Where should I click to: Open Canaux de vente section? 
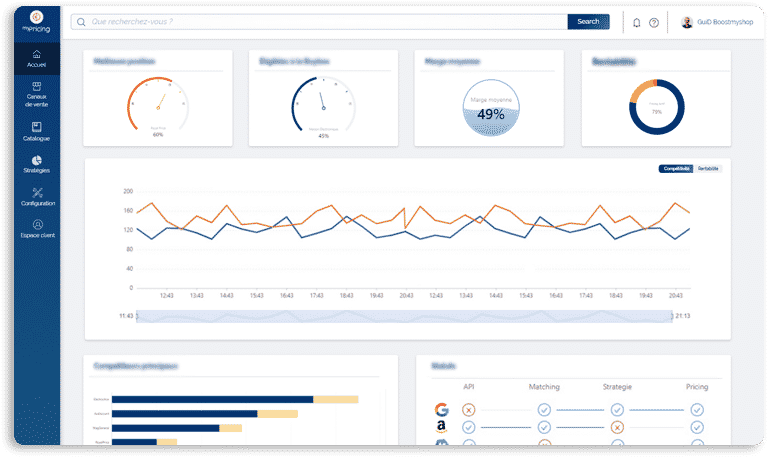37,95
